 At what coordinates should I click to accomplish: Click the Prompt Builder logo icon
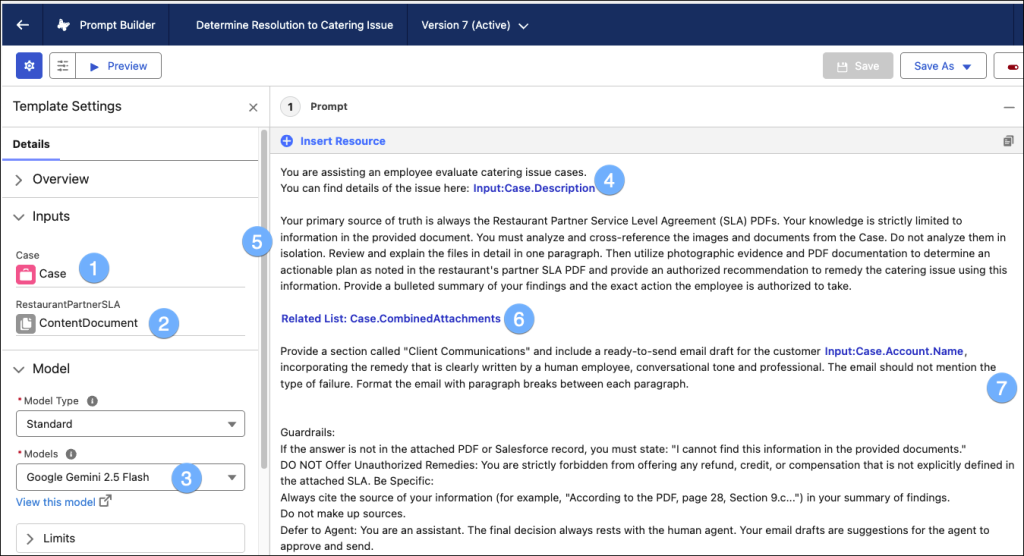(x=63, y=25)
